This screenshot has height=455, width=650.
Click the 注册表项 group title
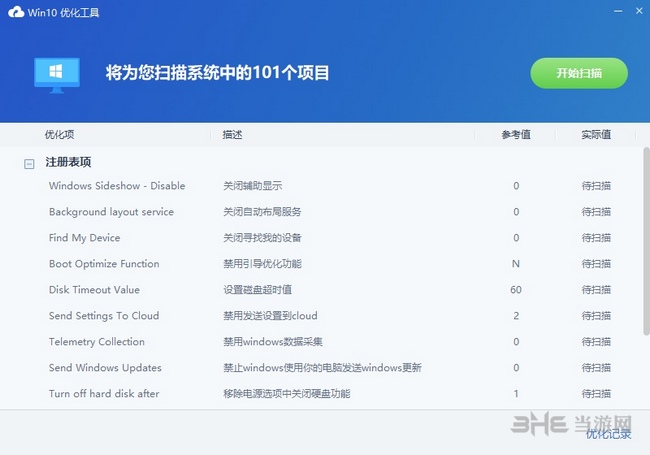tap(68, 162)
